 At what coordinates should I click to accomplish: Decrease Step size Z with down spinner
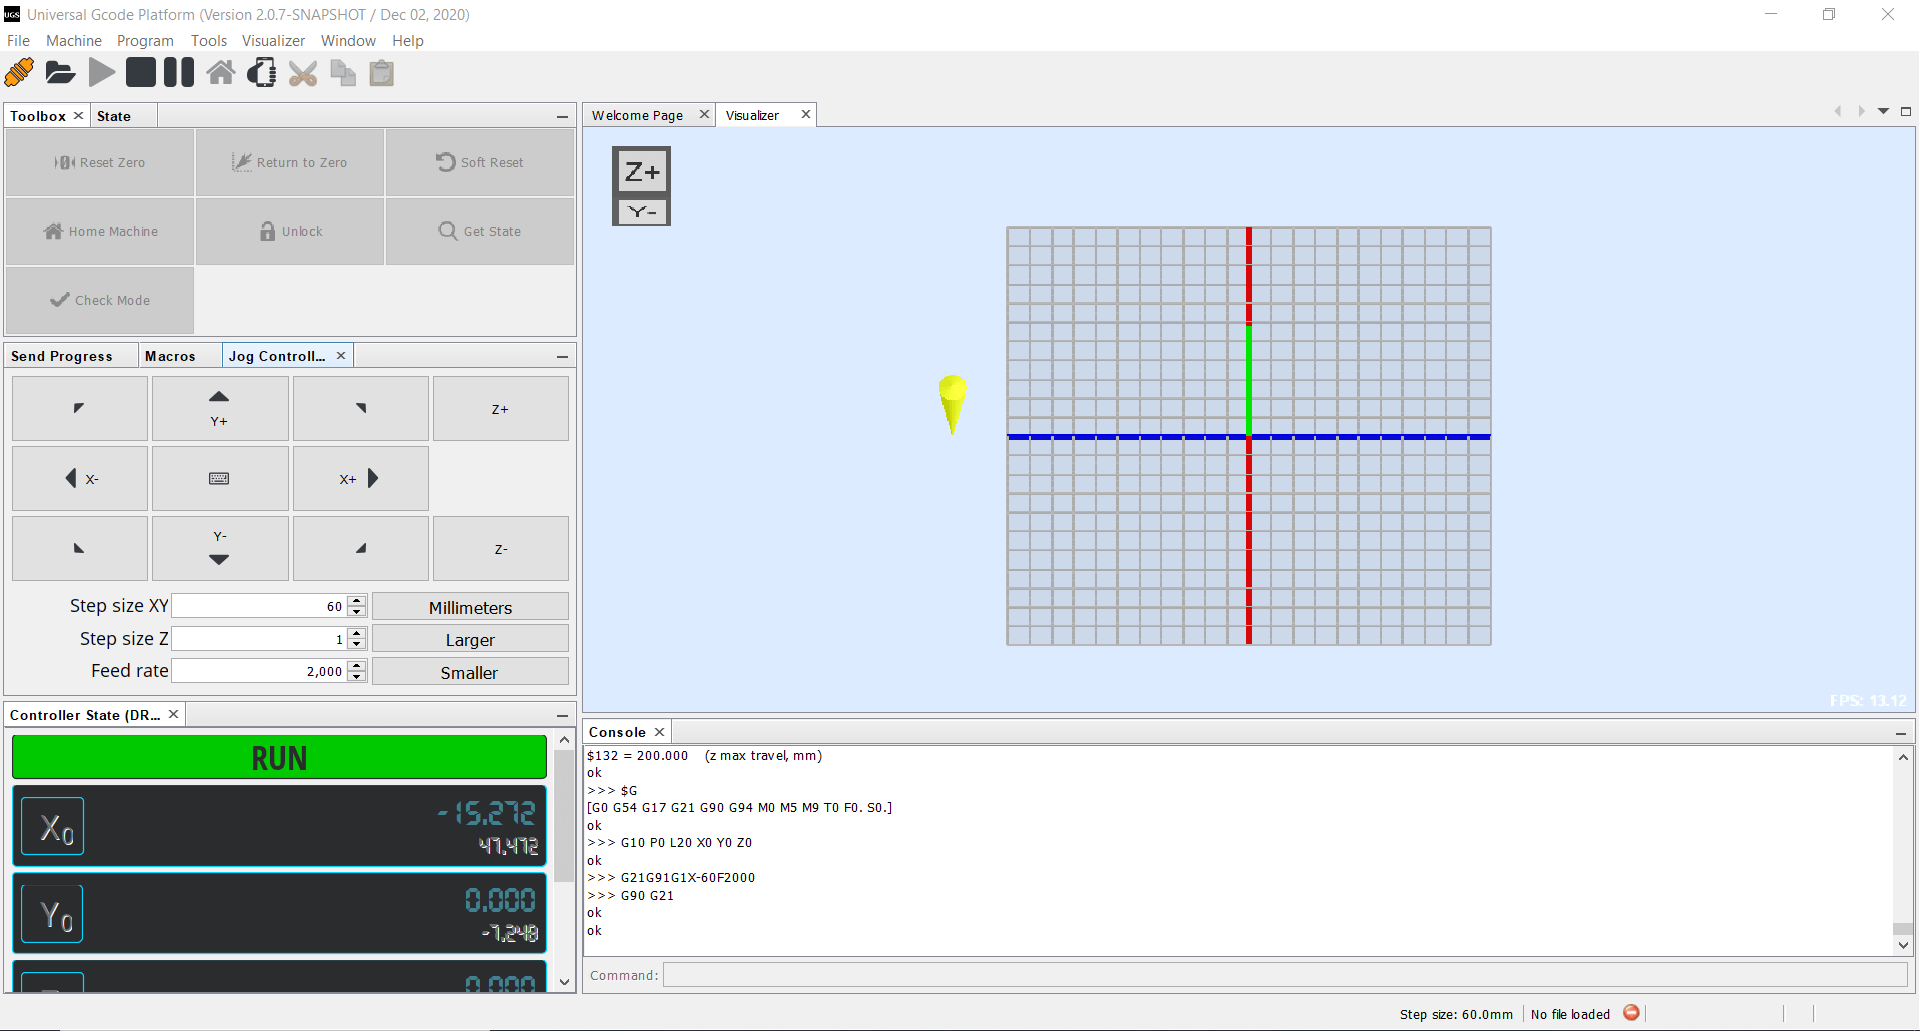pos(357,644)
